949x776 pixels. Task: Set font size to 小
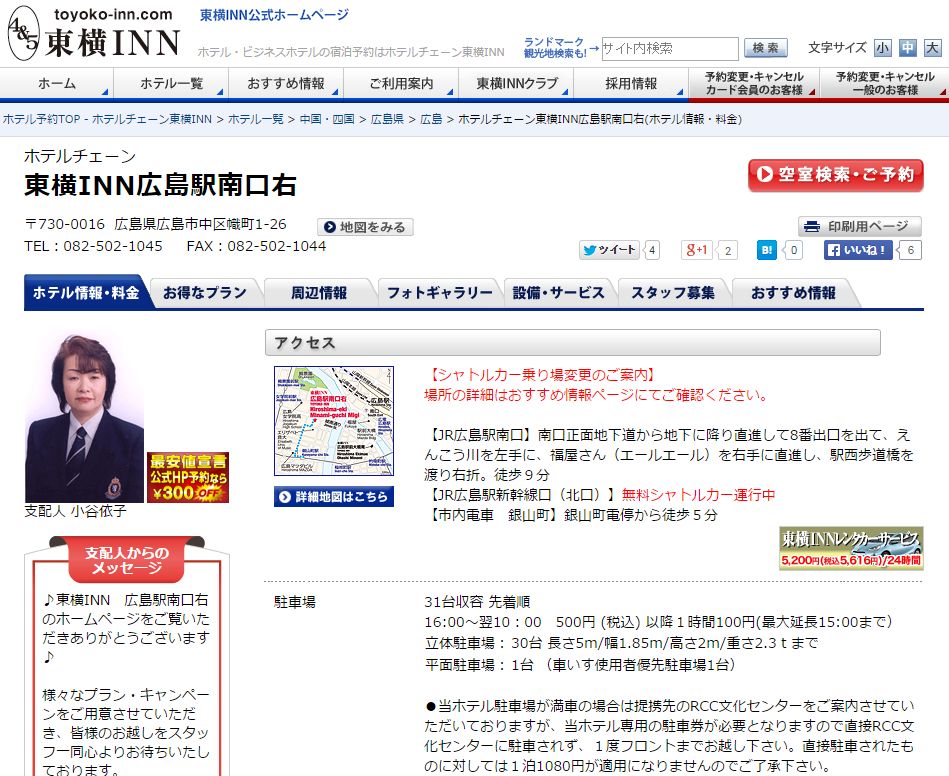click(882, 48)
